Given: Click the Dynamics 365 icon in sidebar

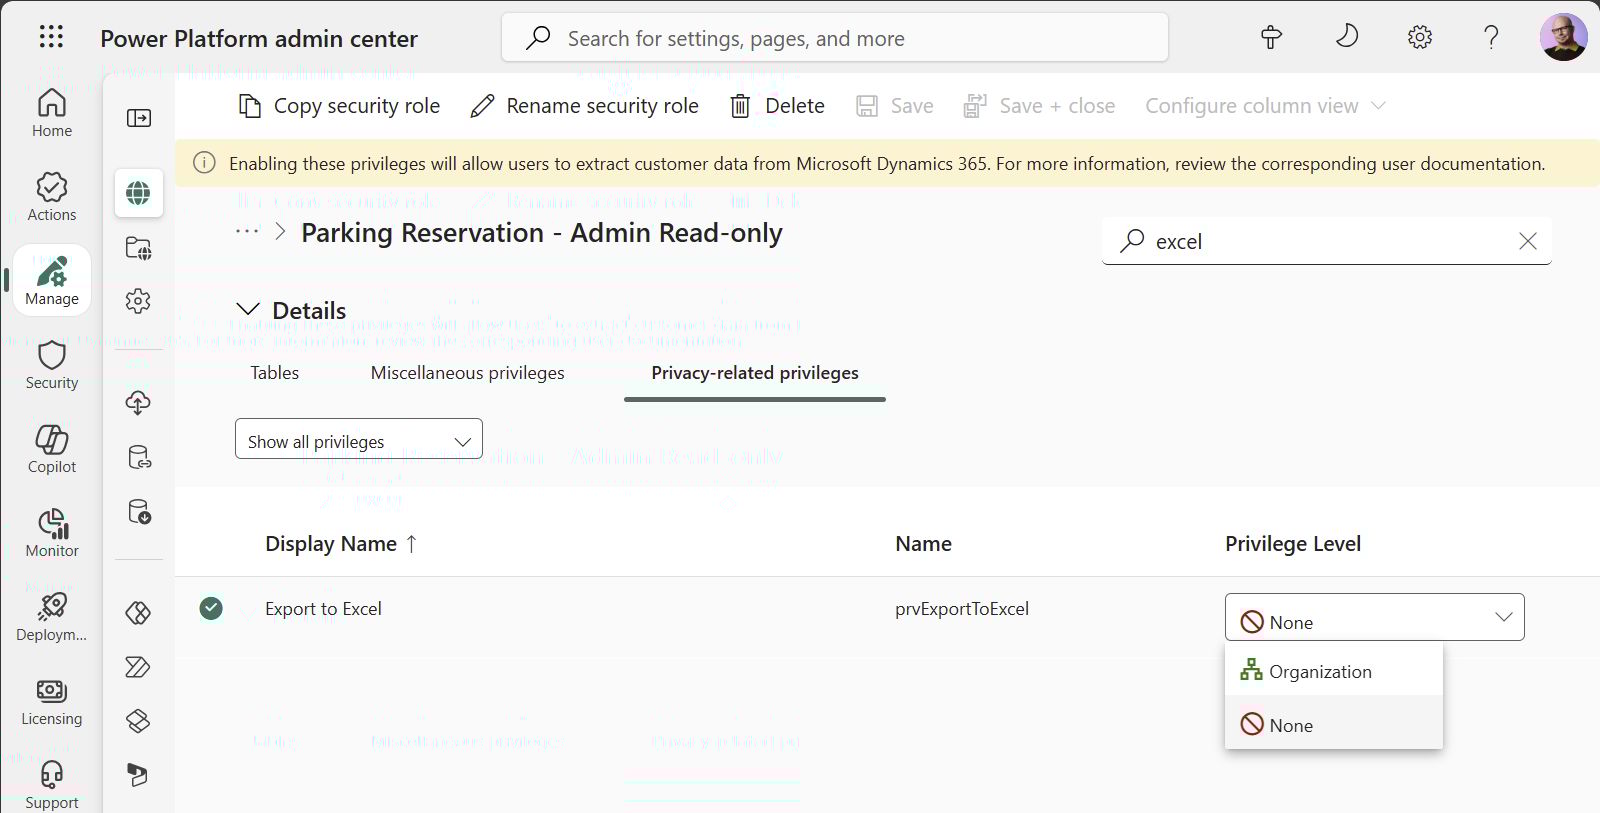Looking at the screenshot, I should 139,775.
